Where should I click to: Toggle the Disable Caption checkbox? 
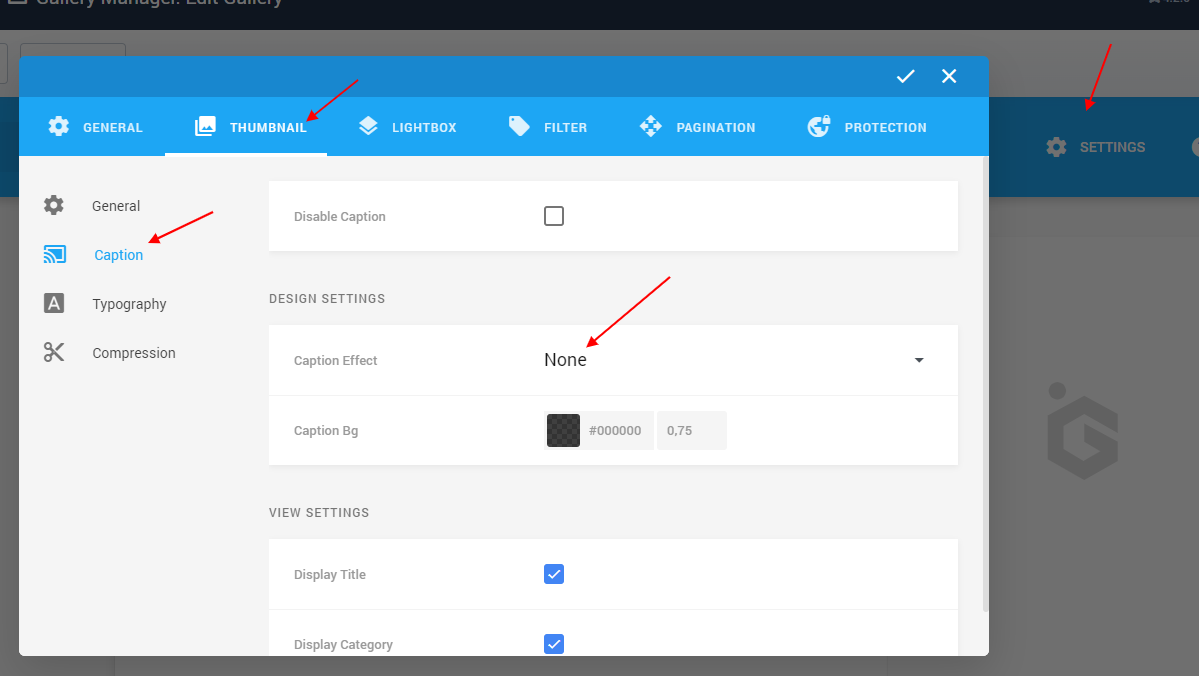(554, 216)
